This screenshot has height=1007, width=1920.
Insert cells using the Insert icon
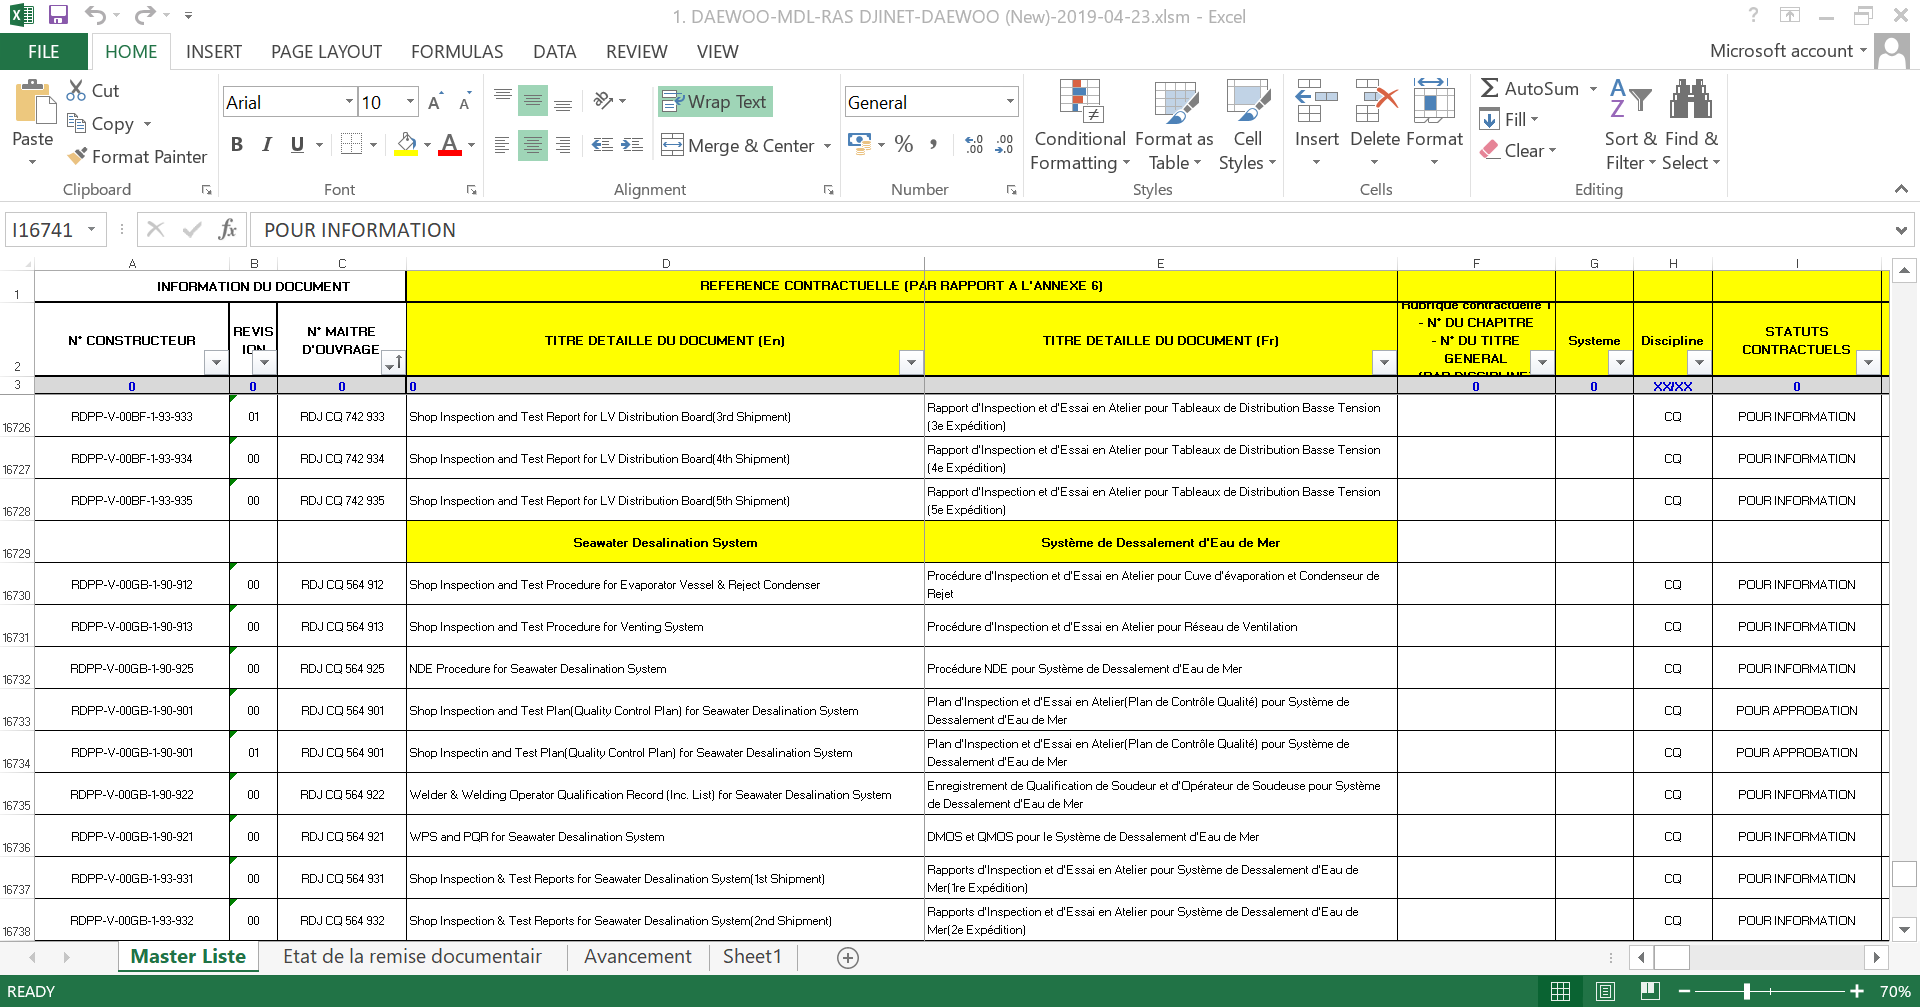1316,100
